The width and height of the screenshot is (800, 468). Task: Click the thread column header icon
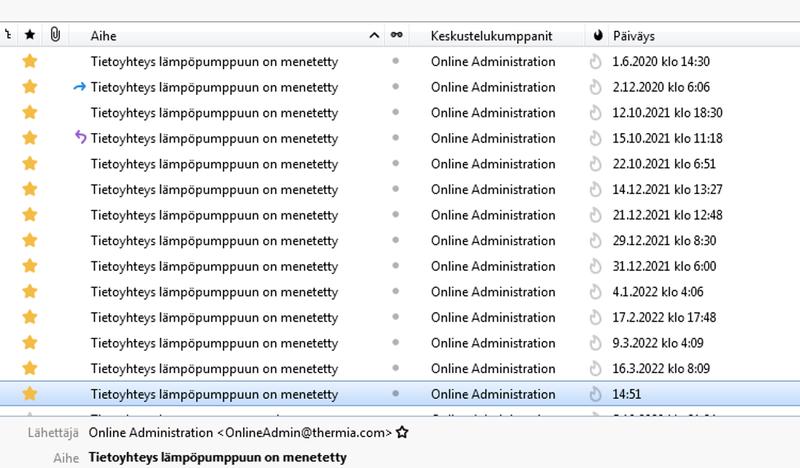tap(8, 35)
